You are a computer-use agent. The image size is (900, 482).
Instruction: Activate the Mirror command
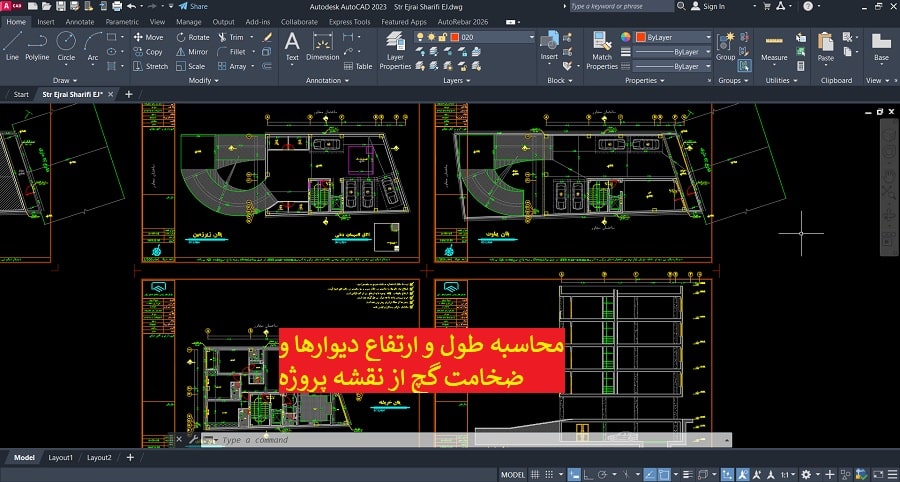193,52
